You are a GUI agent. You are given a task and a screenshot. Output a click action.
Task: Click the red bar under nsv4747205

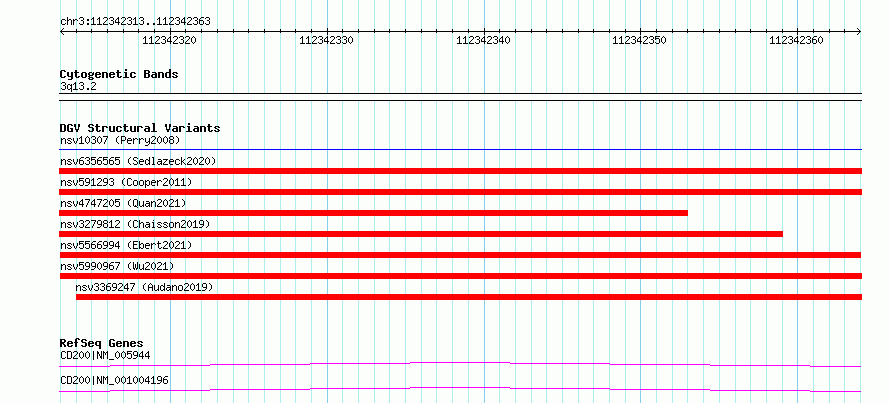[x=374, y=213]
